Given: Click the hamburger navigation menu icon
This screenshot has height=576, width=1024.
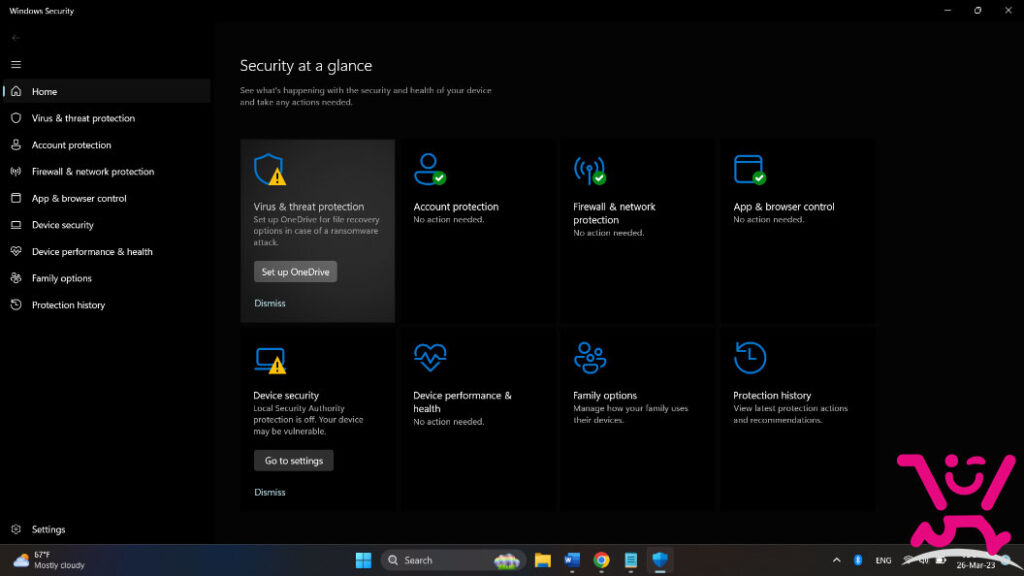Looking at the screenshot, I should click(16, 65).
